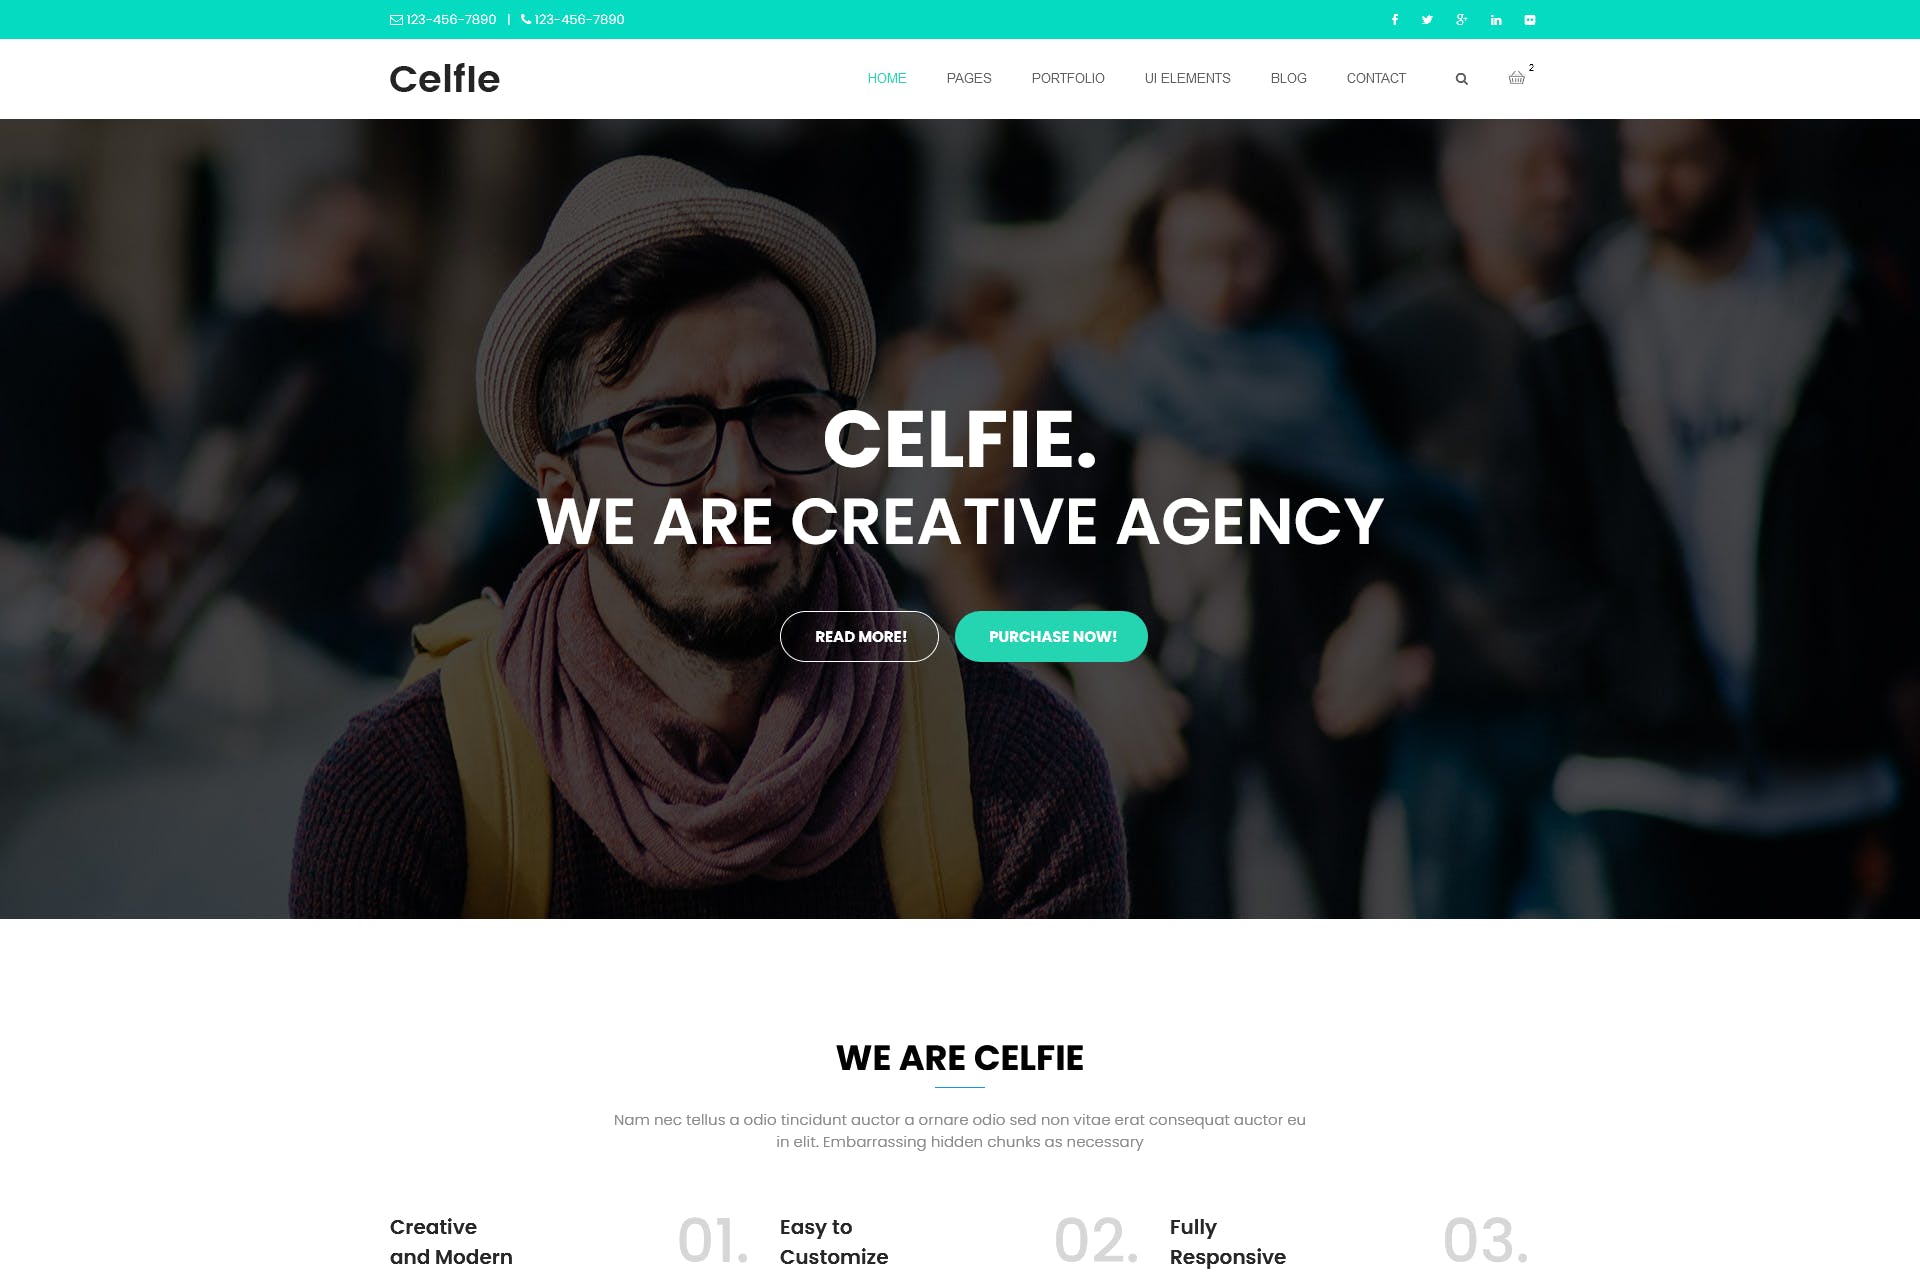
Task: Click the search magnifier icon in navbar
Action: (x=1460, y=79)
